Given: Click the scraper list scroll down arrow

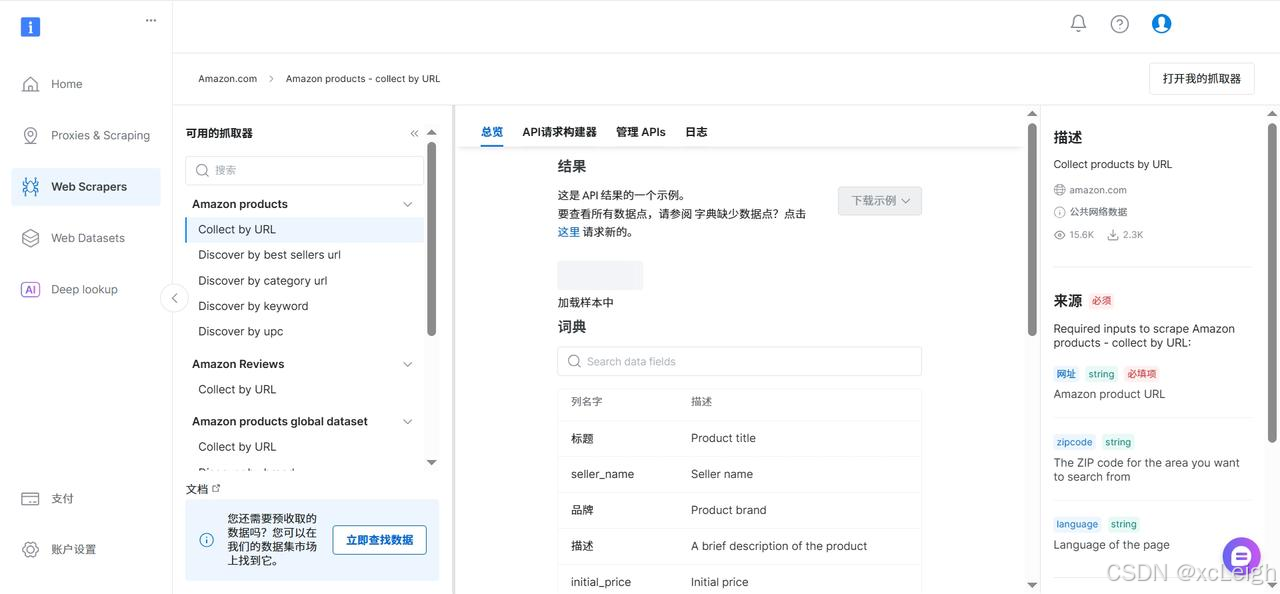Looking at the screenshot, I should click(431, 462).
